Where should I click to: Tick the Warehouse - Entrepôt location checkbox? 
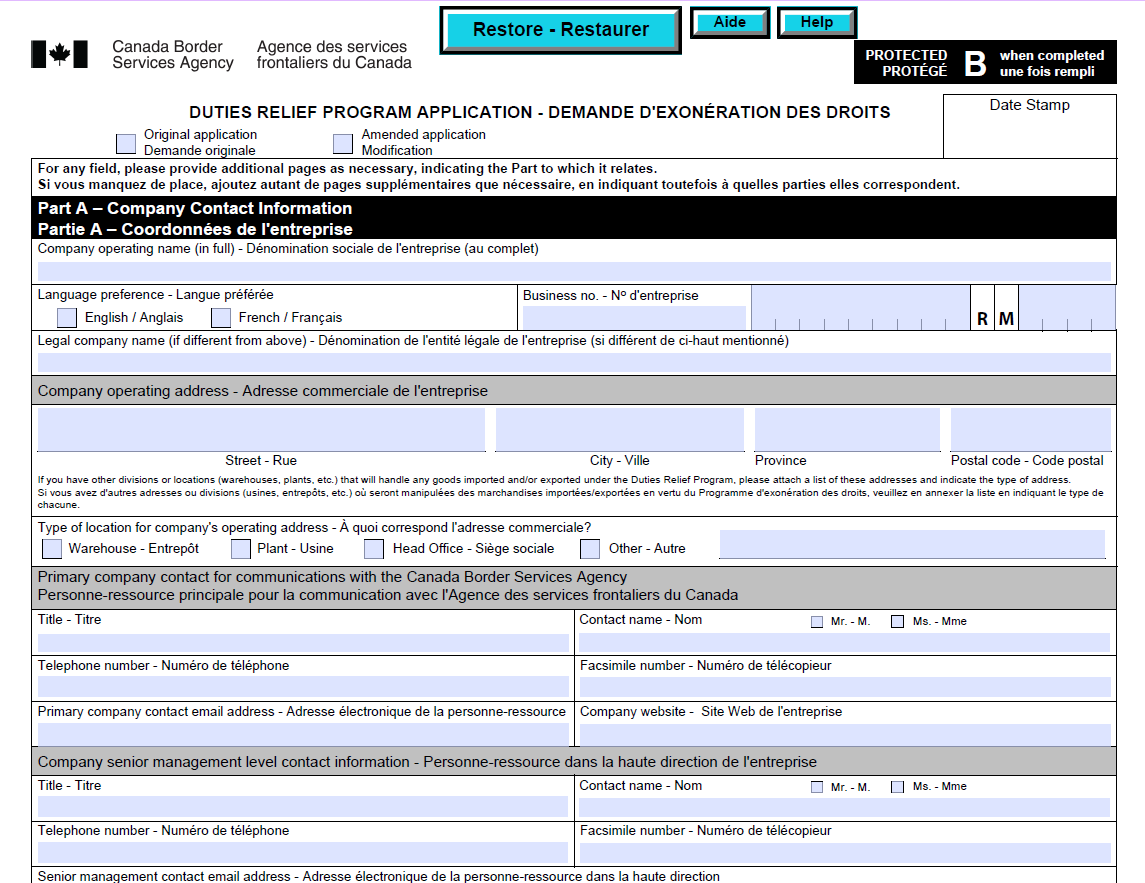coord(52,548)
